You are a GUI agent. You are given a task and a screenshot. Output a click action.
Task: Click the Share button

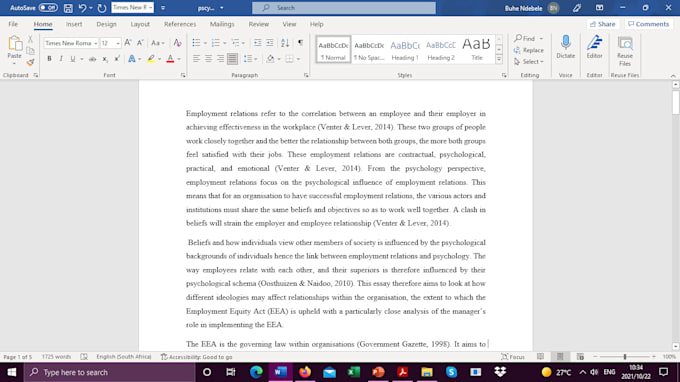click(603, 24)
